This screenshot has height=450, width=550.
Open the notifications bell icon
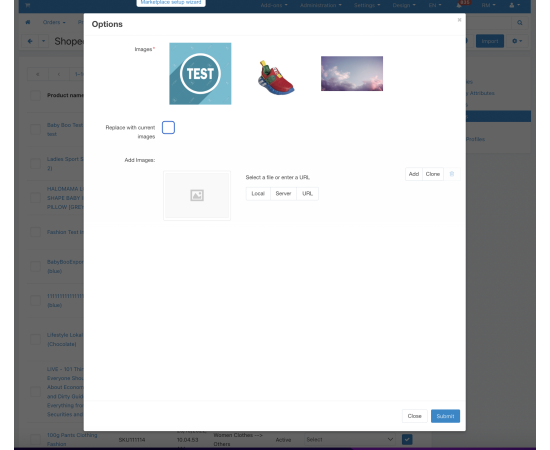pyautogui.click(x=459, y=5)
